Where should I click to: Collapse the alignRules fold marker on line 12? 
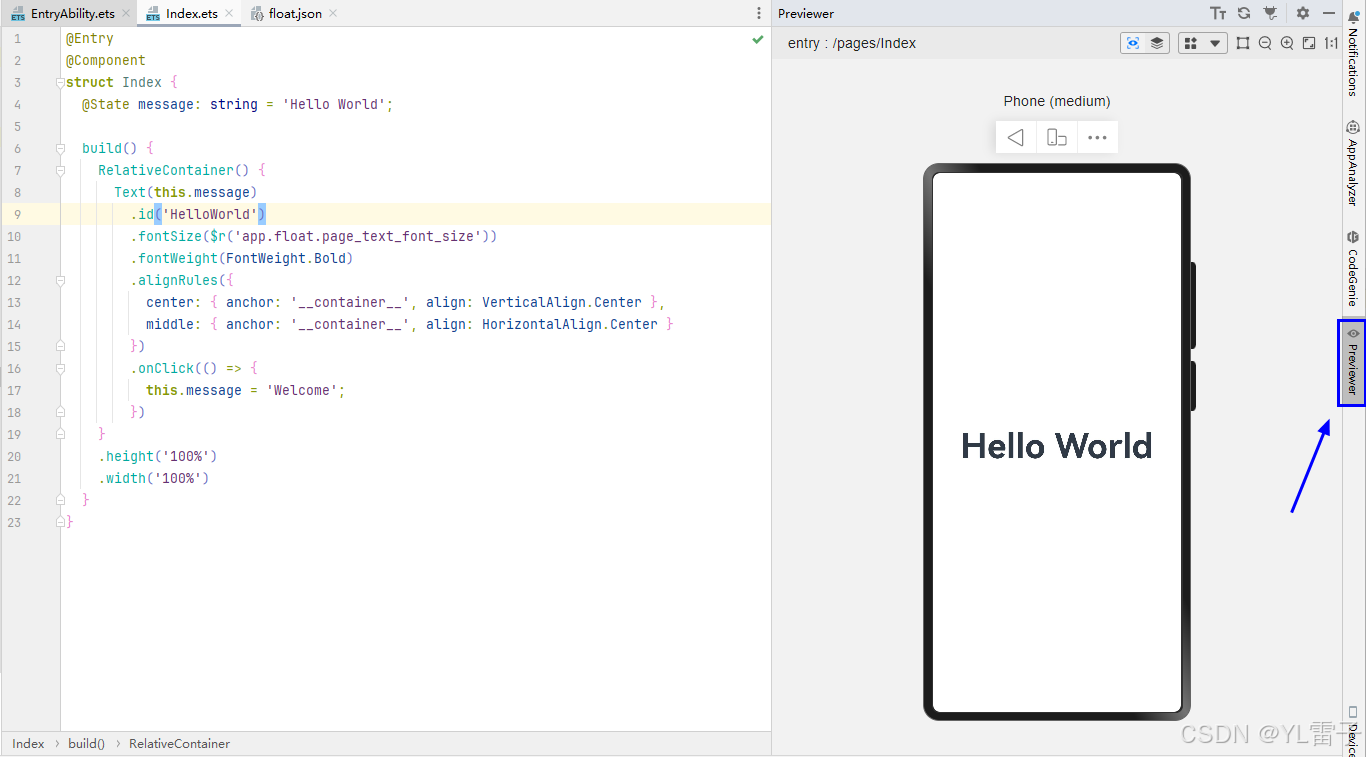(x=60, y=280)
